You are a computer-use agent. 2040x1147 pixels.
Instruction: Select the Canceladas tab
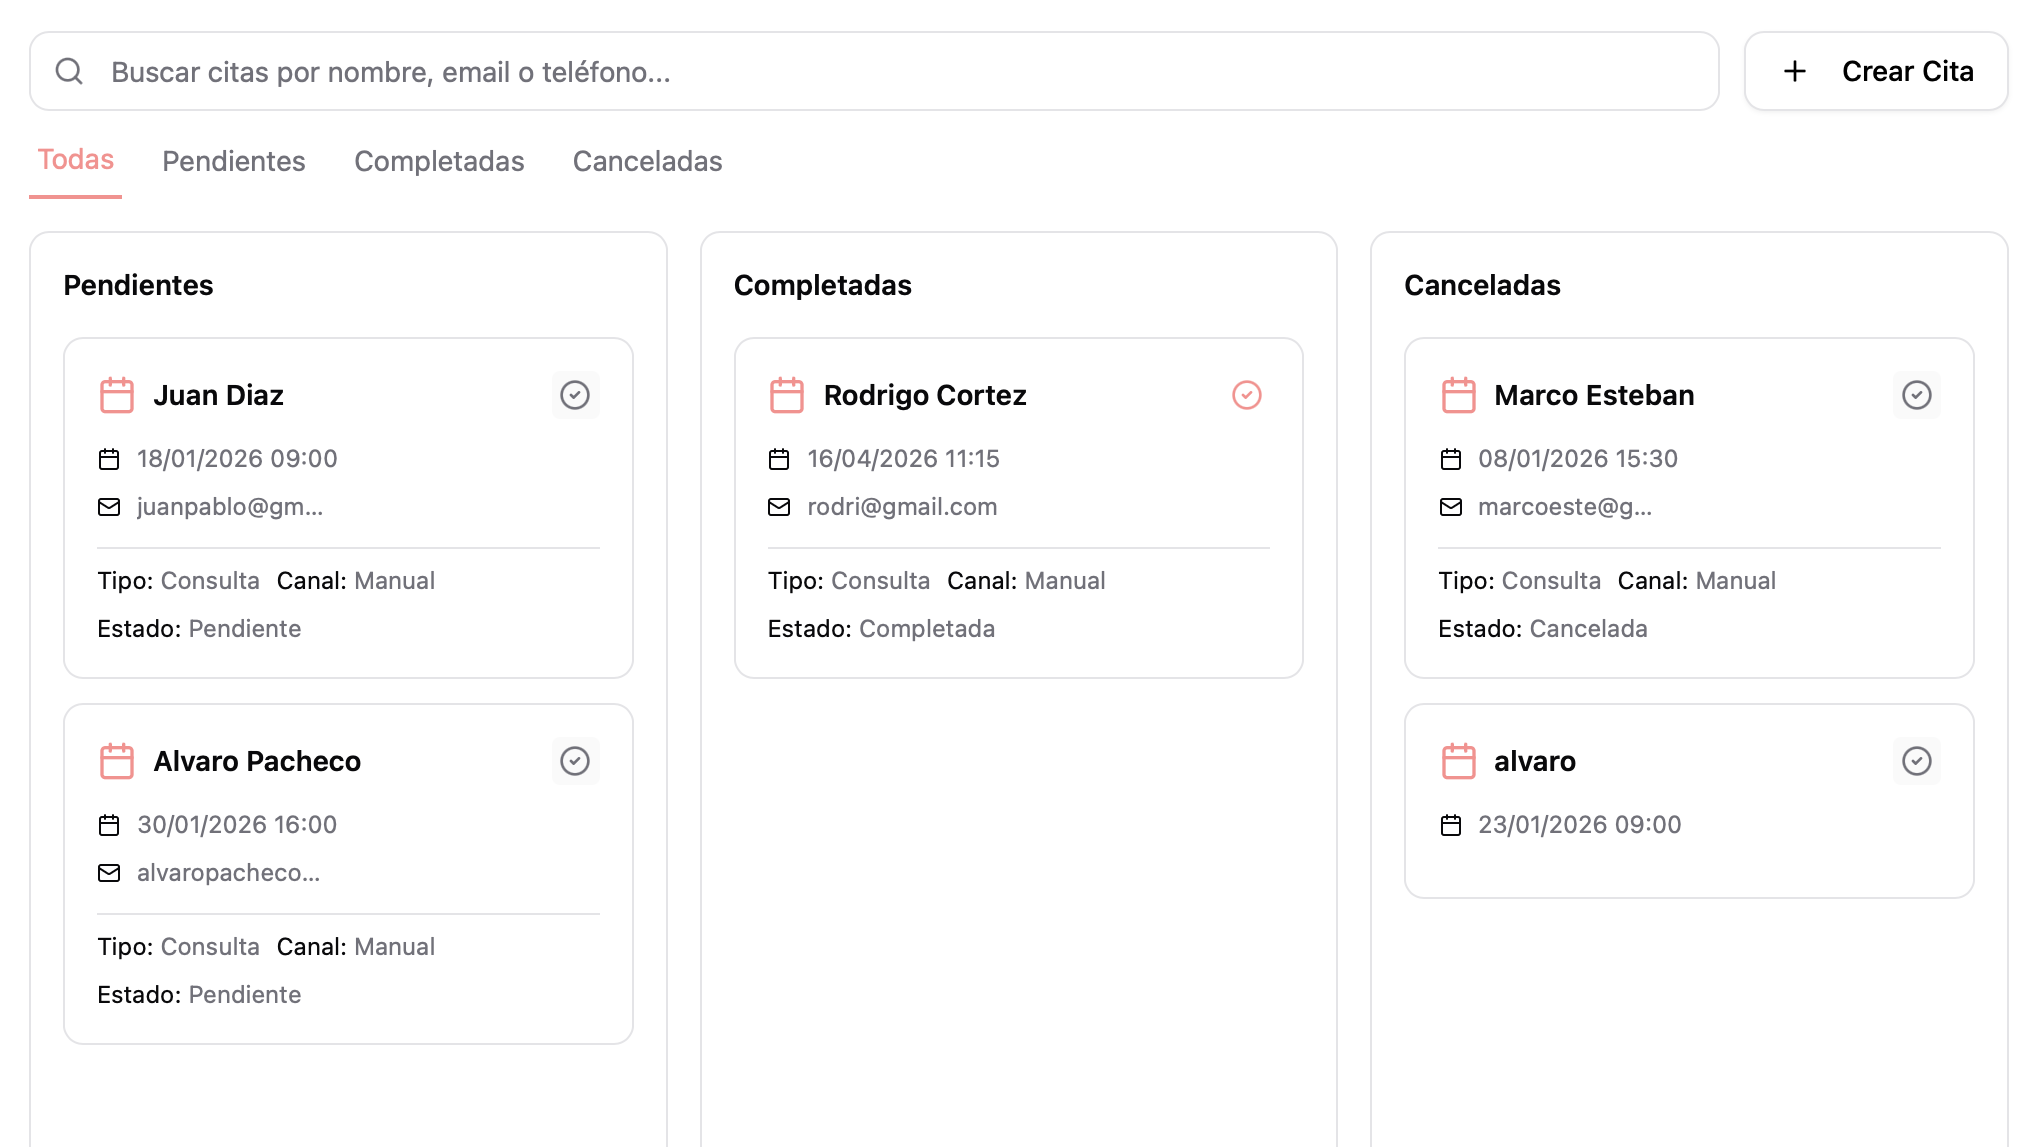coord(647,161)
